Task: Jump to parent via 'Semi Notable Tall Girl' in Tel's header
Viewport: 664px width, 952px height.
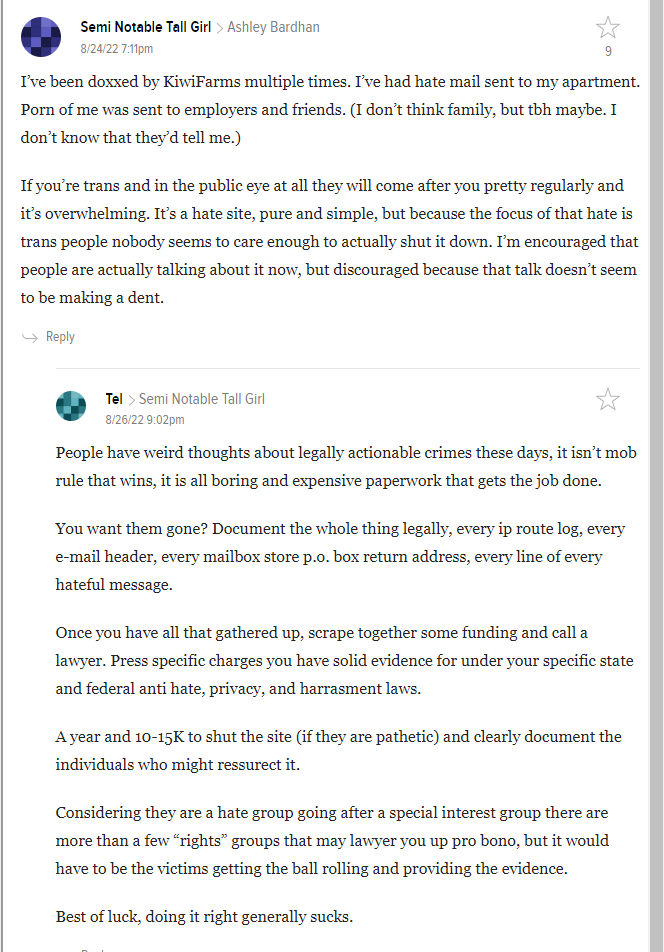Action: pos(202,399)
